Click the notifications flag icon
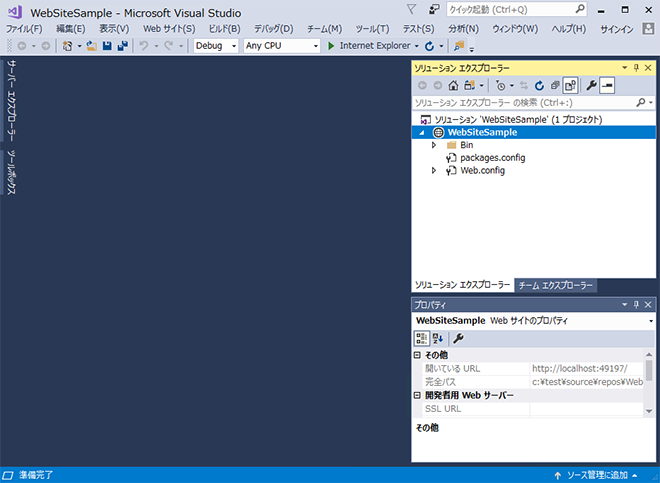 (412, 9)
